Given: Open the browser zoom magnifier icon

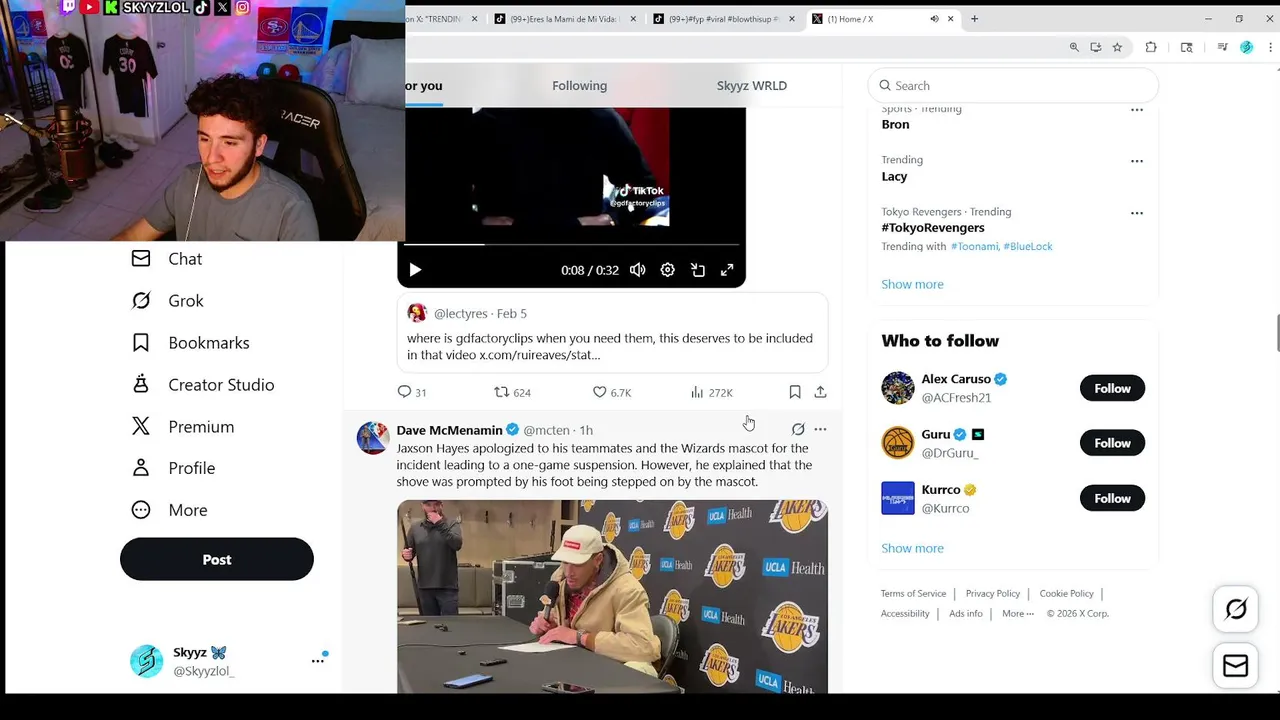Looking at the screenshot, I should 1074,47.
